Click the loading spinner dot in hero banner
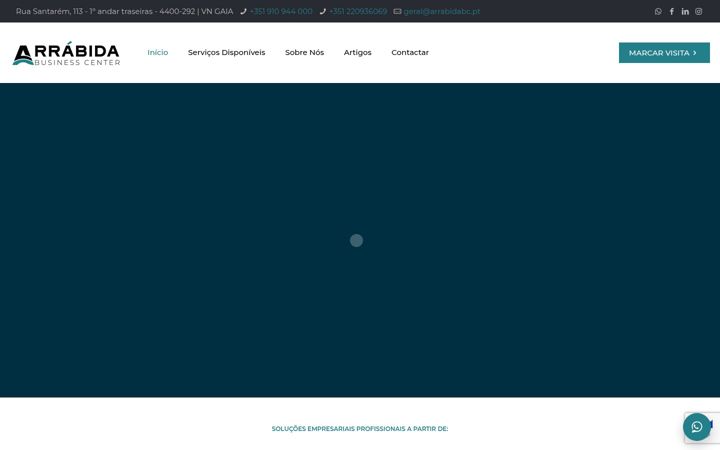Screen dimensions: 720x450 point(356,240)
